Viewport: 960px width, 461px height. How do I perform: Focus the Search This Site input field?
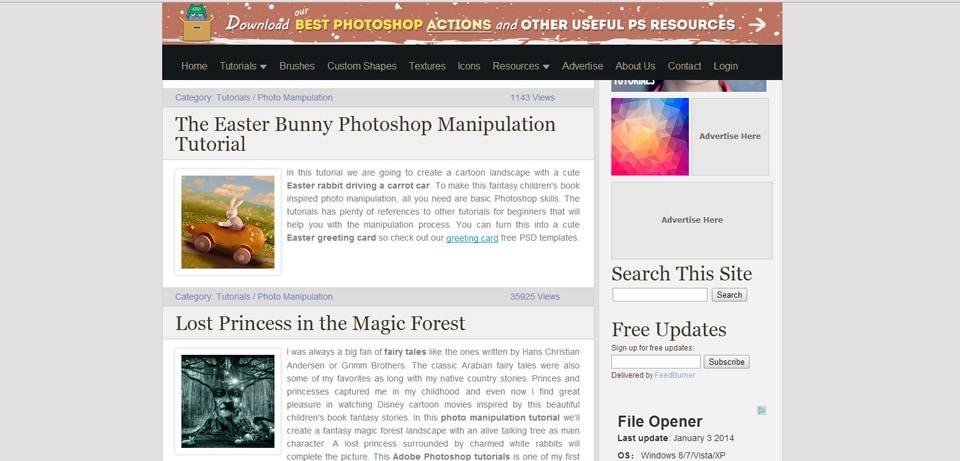pyautogui.click(x=660, y=294)
